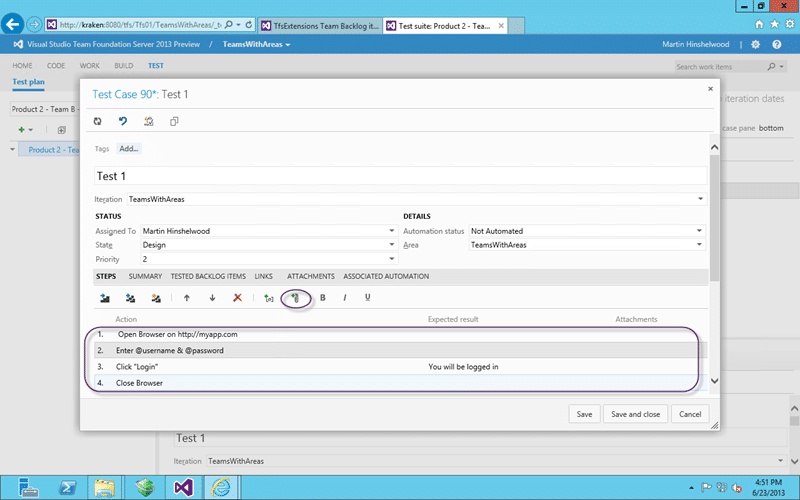Click the Insert step icon
The image size is (800, 500).
tap(105, 298)
